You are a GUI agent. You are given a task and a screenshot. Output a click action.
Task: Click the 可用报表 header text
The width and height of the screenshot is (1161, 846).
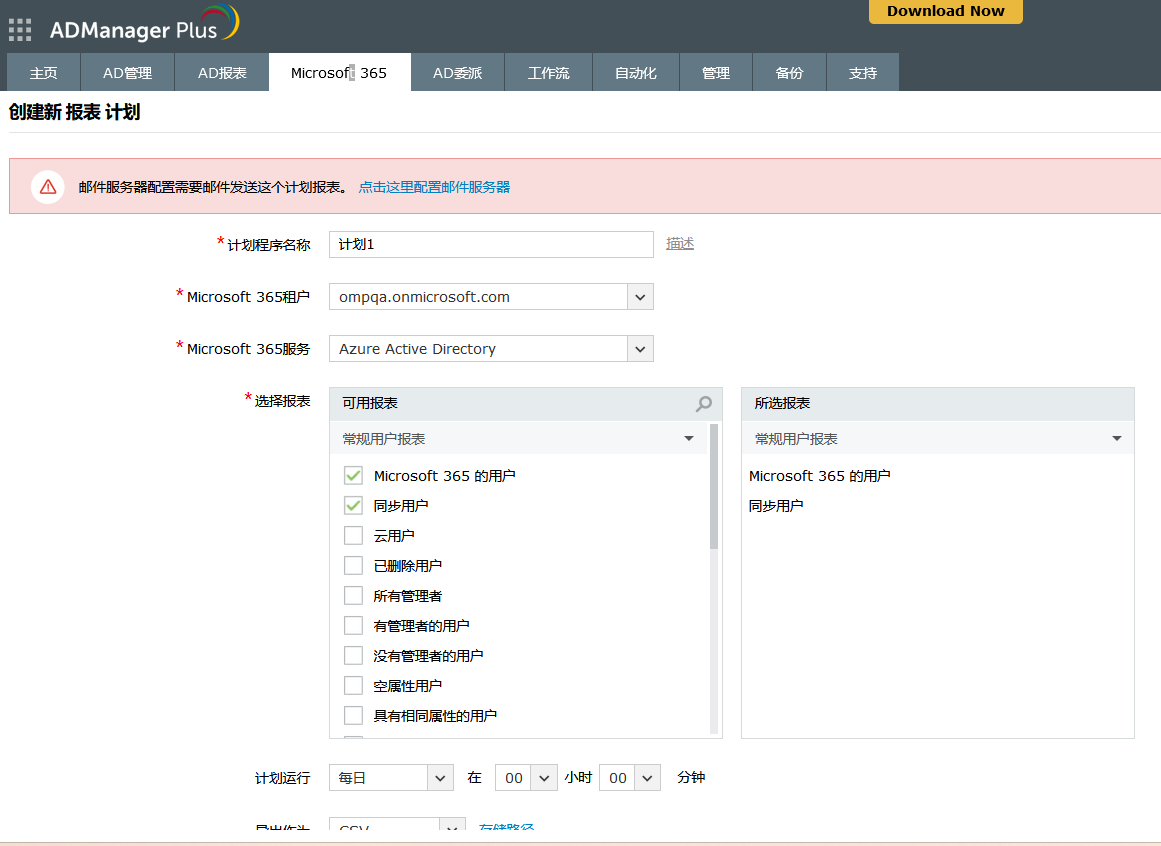click(x=370, y=403)
